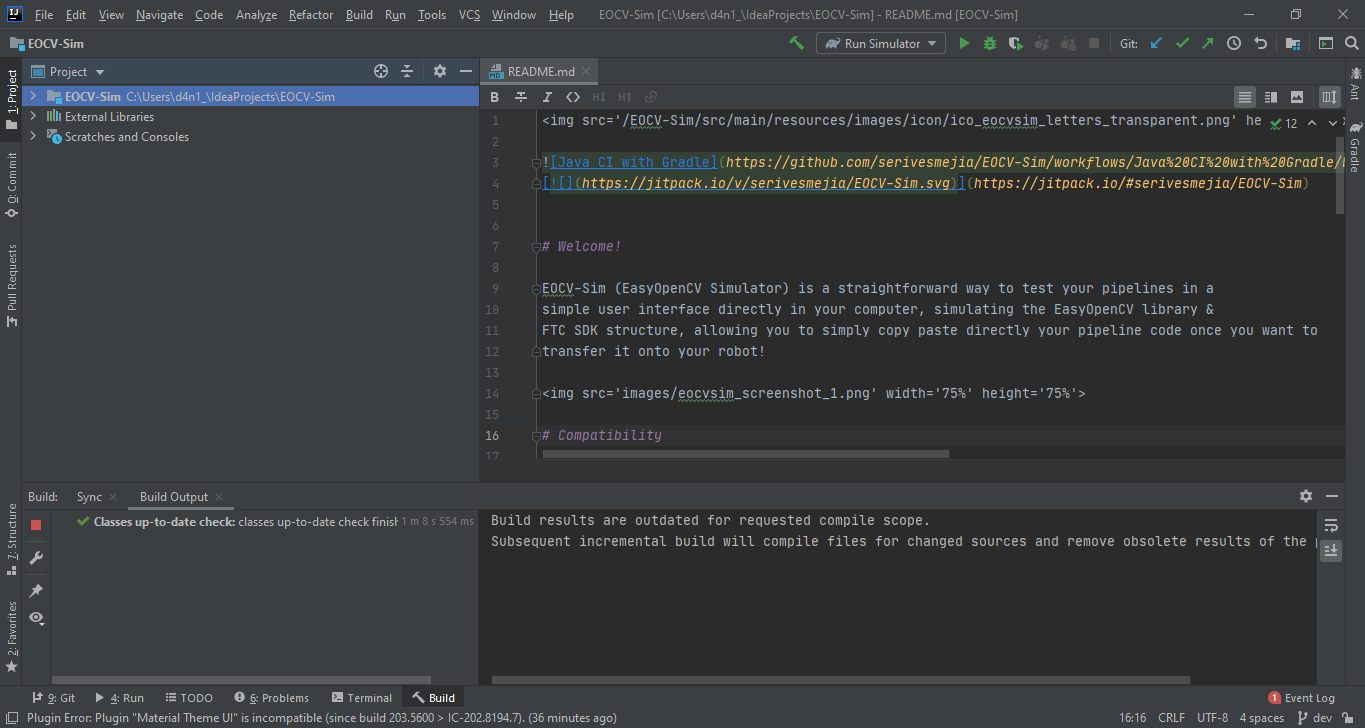Locate opened file target icon in Project panel
The image size is (1365, 728).
[x=381, y=71]
